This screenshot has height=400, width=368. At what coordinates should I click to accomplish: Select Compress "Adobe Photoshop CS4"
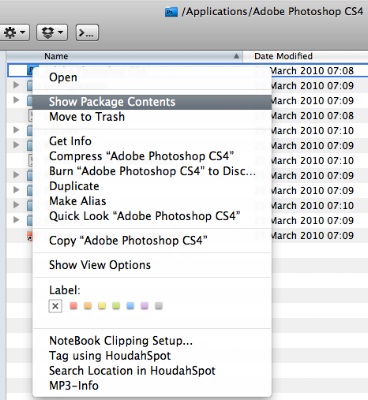152,156
